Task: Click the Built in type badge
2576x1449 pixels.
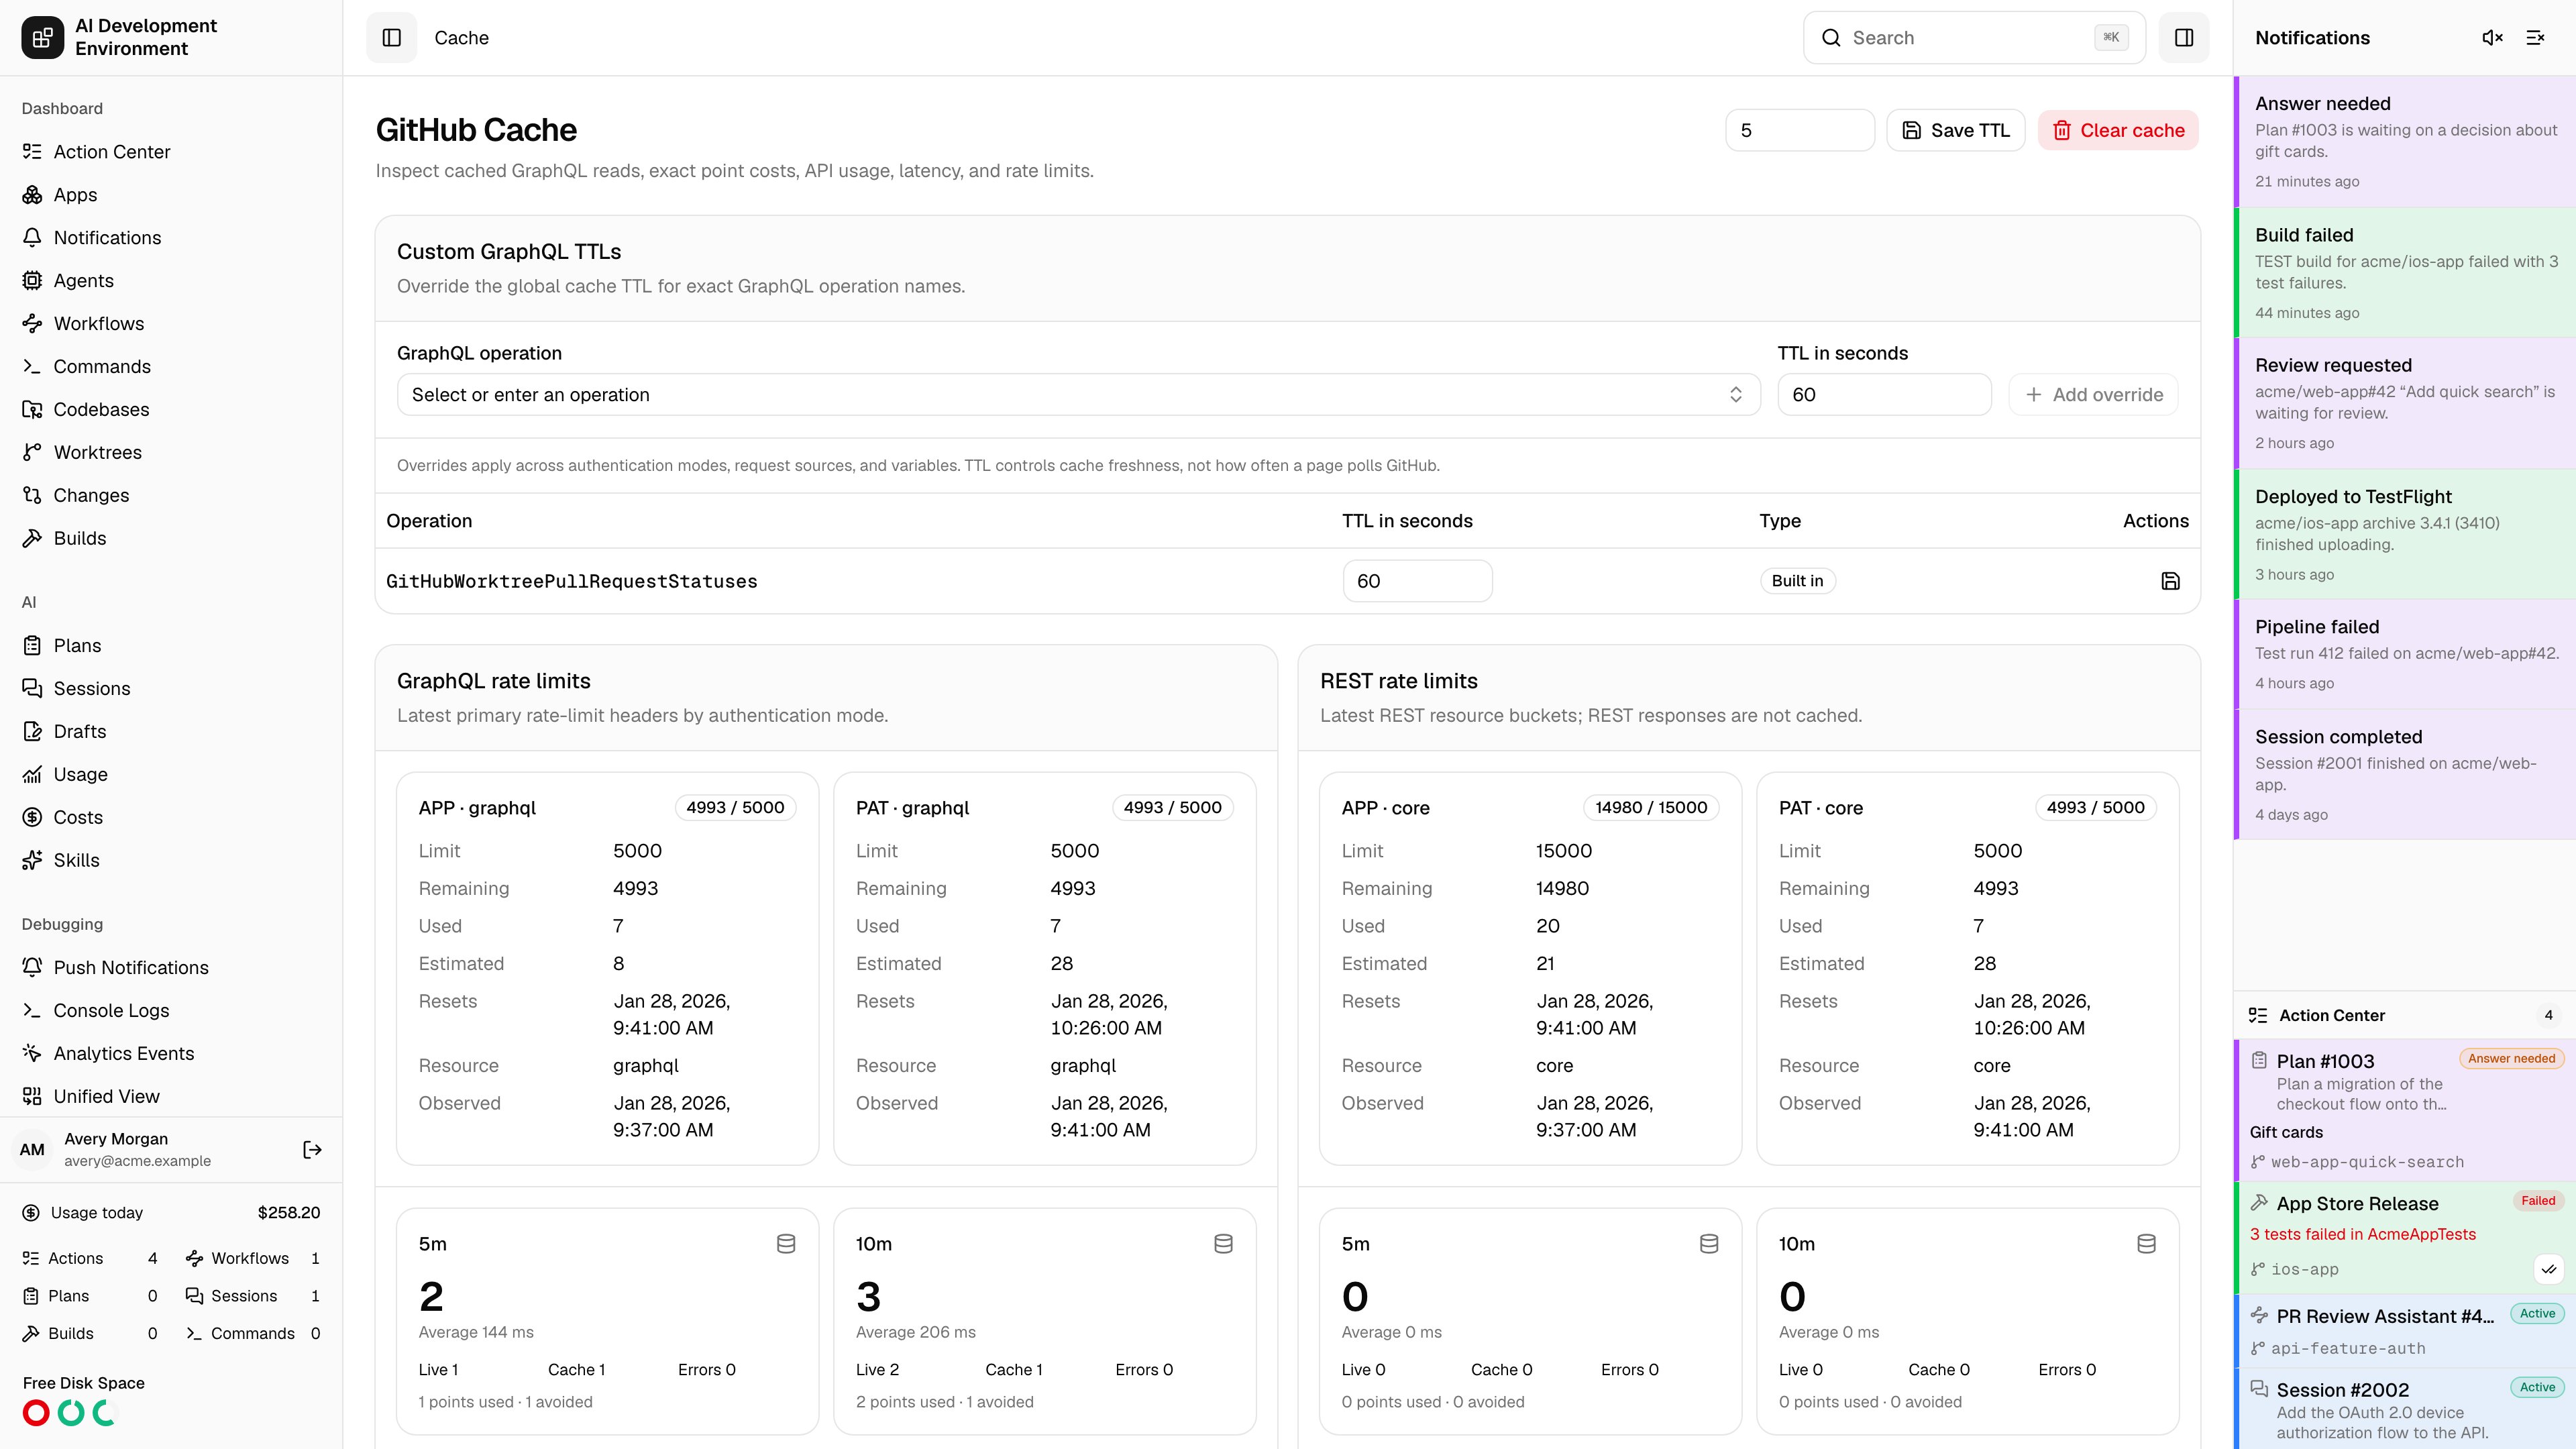Action: 1797,581
